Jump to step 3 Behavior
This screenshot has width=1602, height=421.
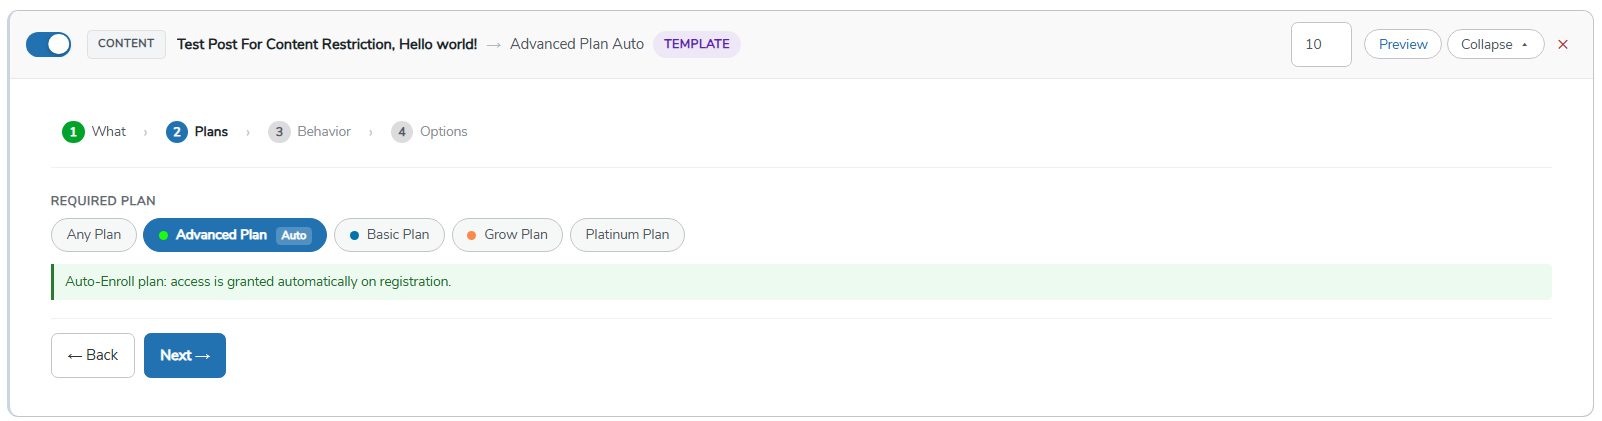click(x=310, y=132)
